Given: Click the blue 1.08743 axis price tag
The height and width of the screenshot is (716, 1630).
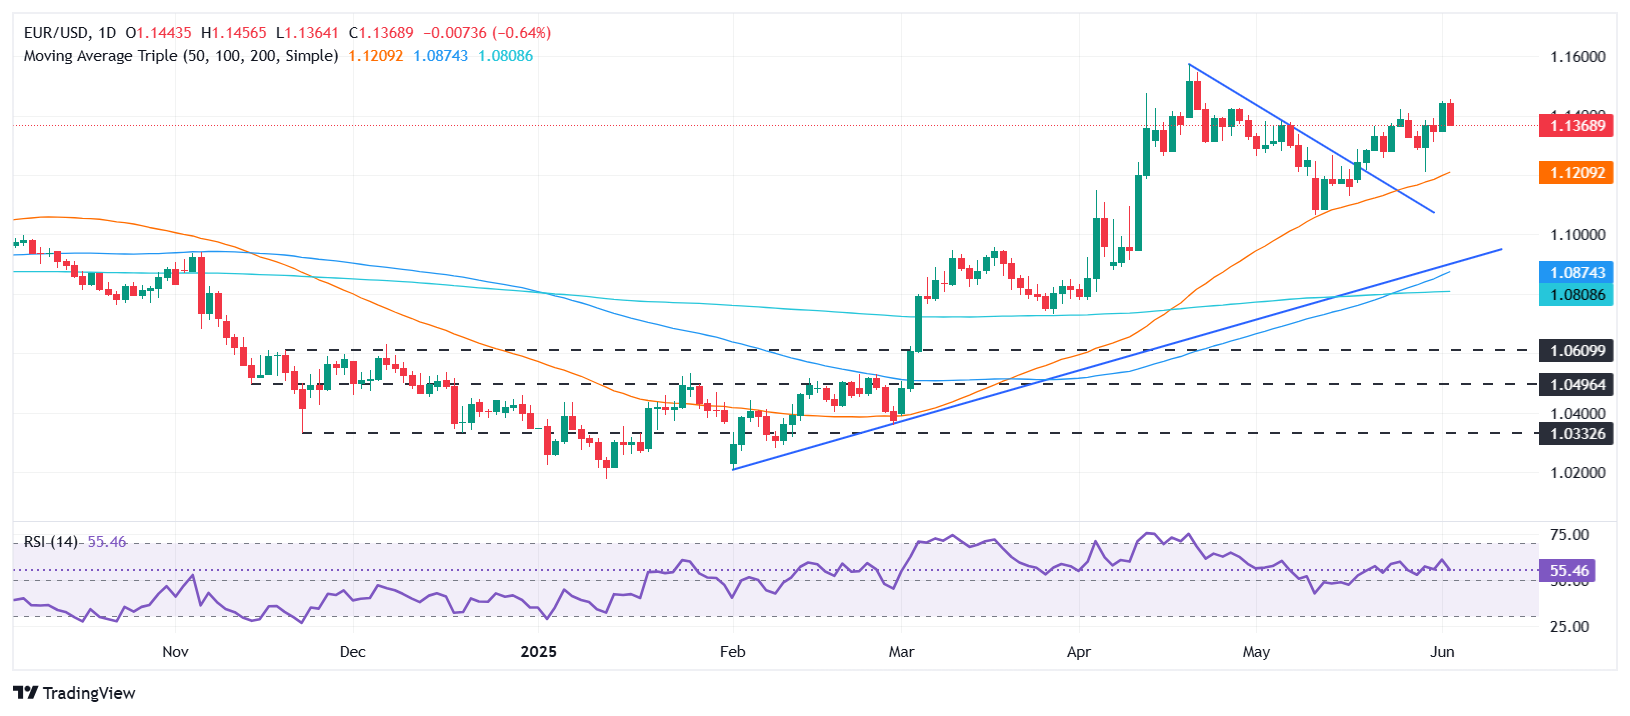Looking at the screenshot, I should (x=1577, y=273).
